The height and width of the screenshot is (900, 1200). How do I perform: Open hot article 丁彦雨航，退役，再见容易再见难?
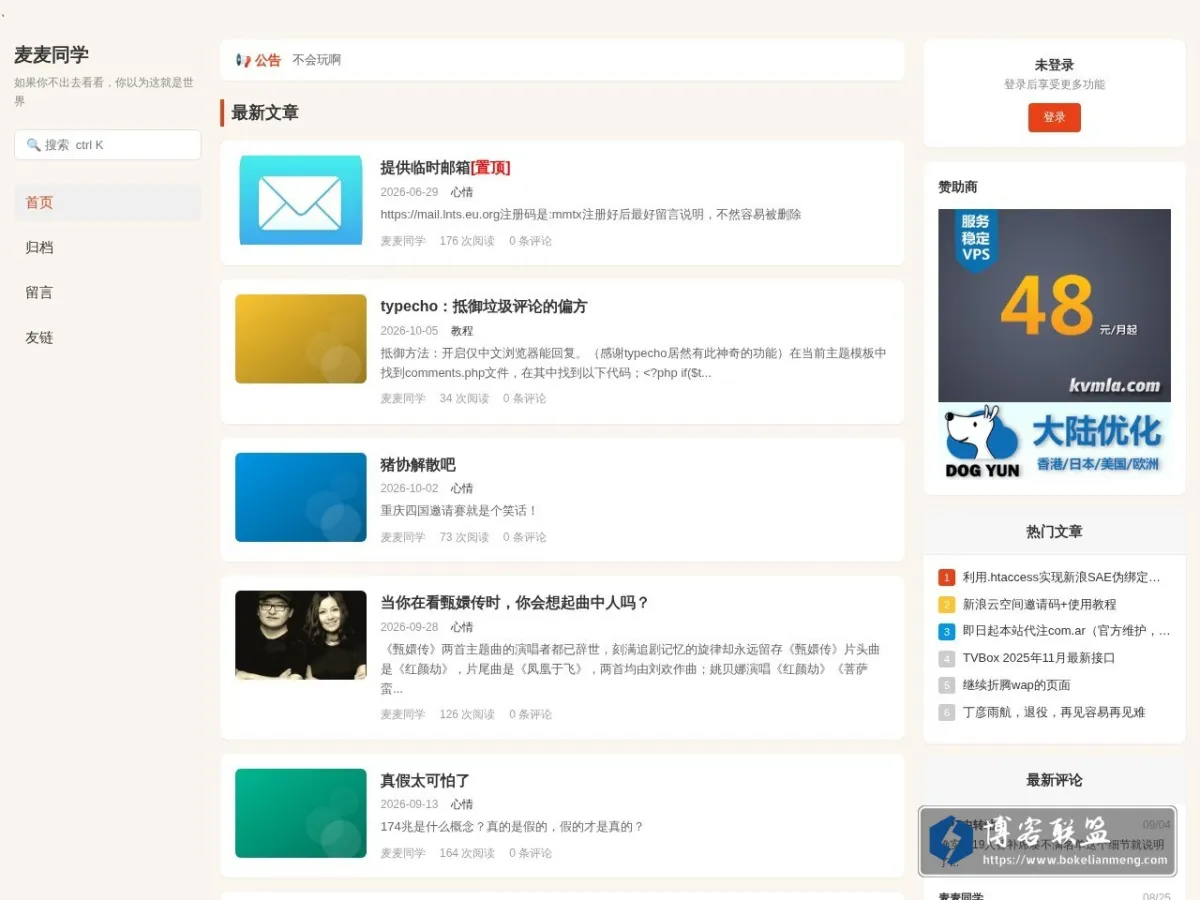coord(1054,712)
